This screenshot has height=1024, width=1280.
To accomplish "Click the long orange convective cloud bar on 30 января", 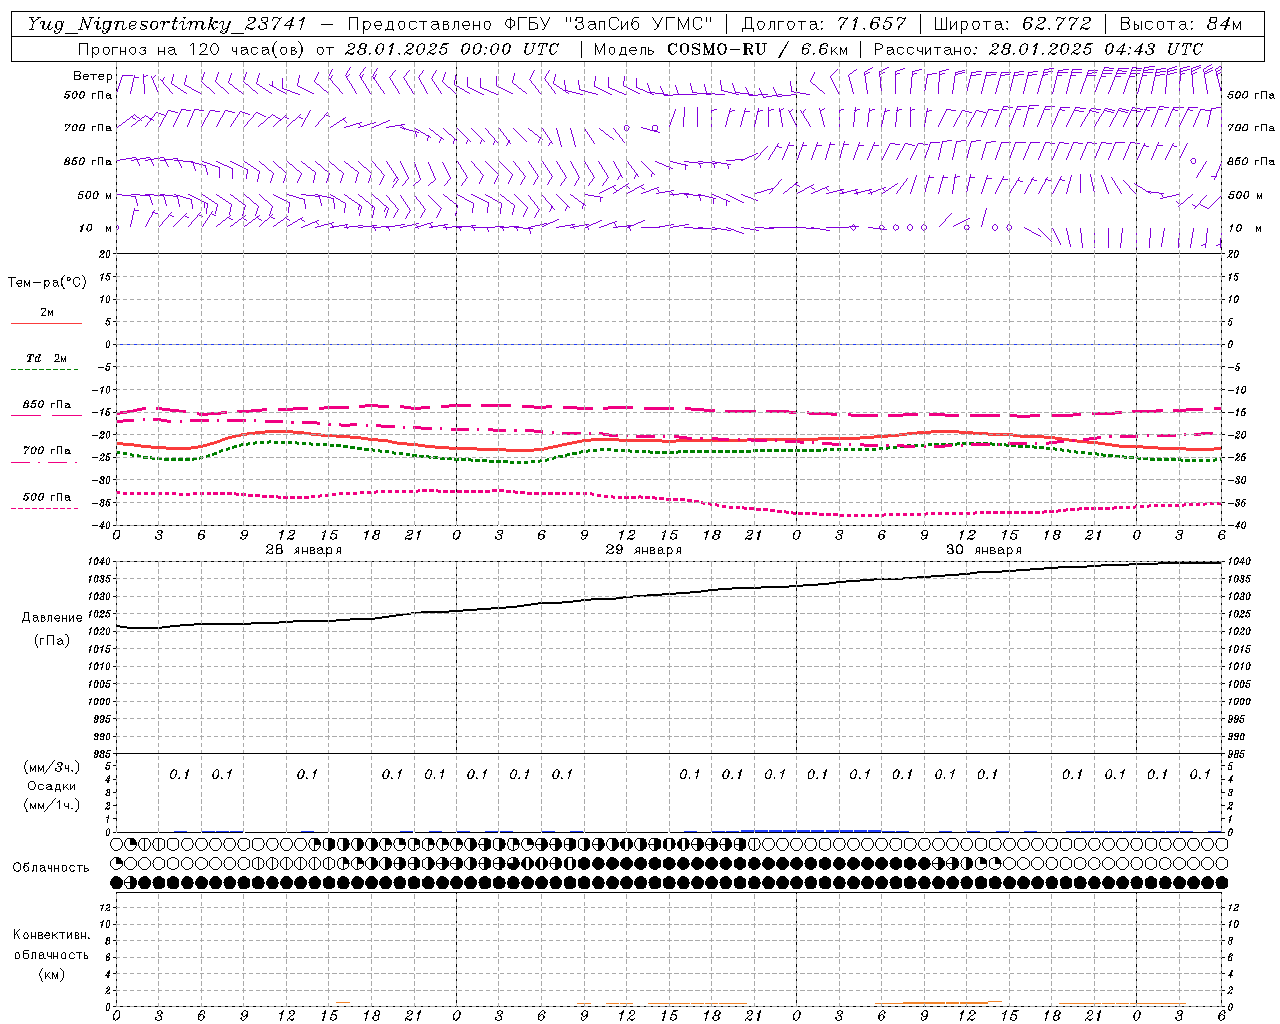I will (x=944, y=1003).
